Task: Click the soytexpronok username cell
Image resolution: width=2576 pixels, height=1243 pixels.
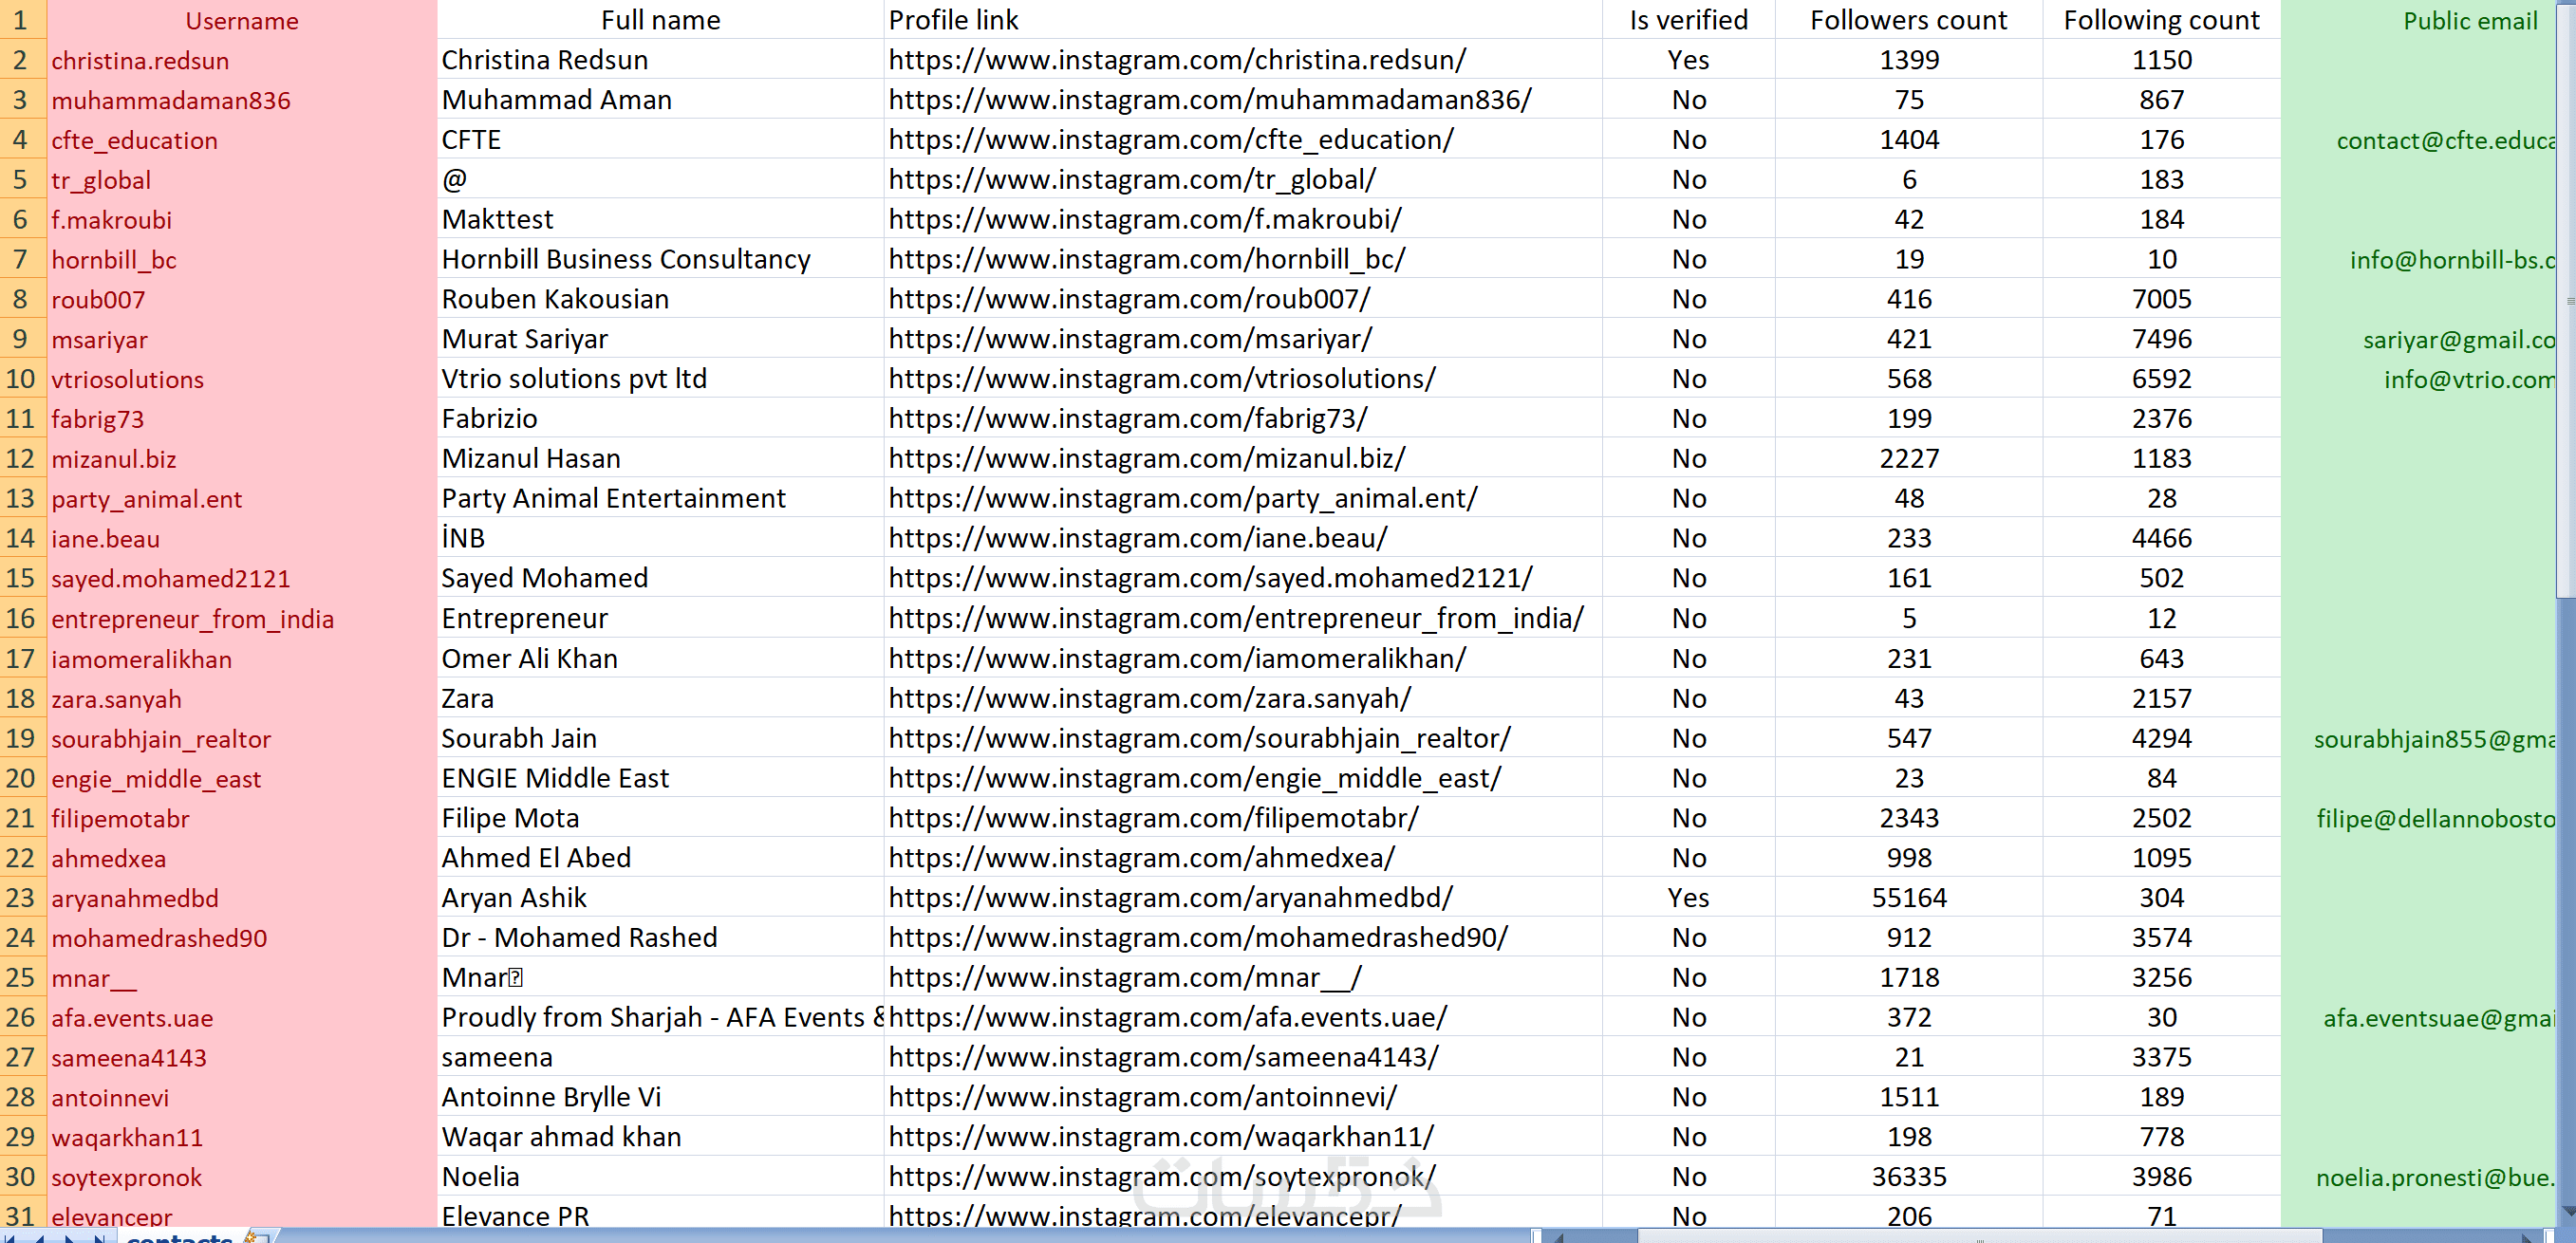Action: tap(127, 1177)
